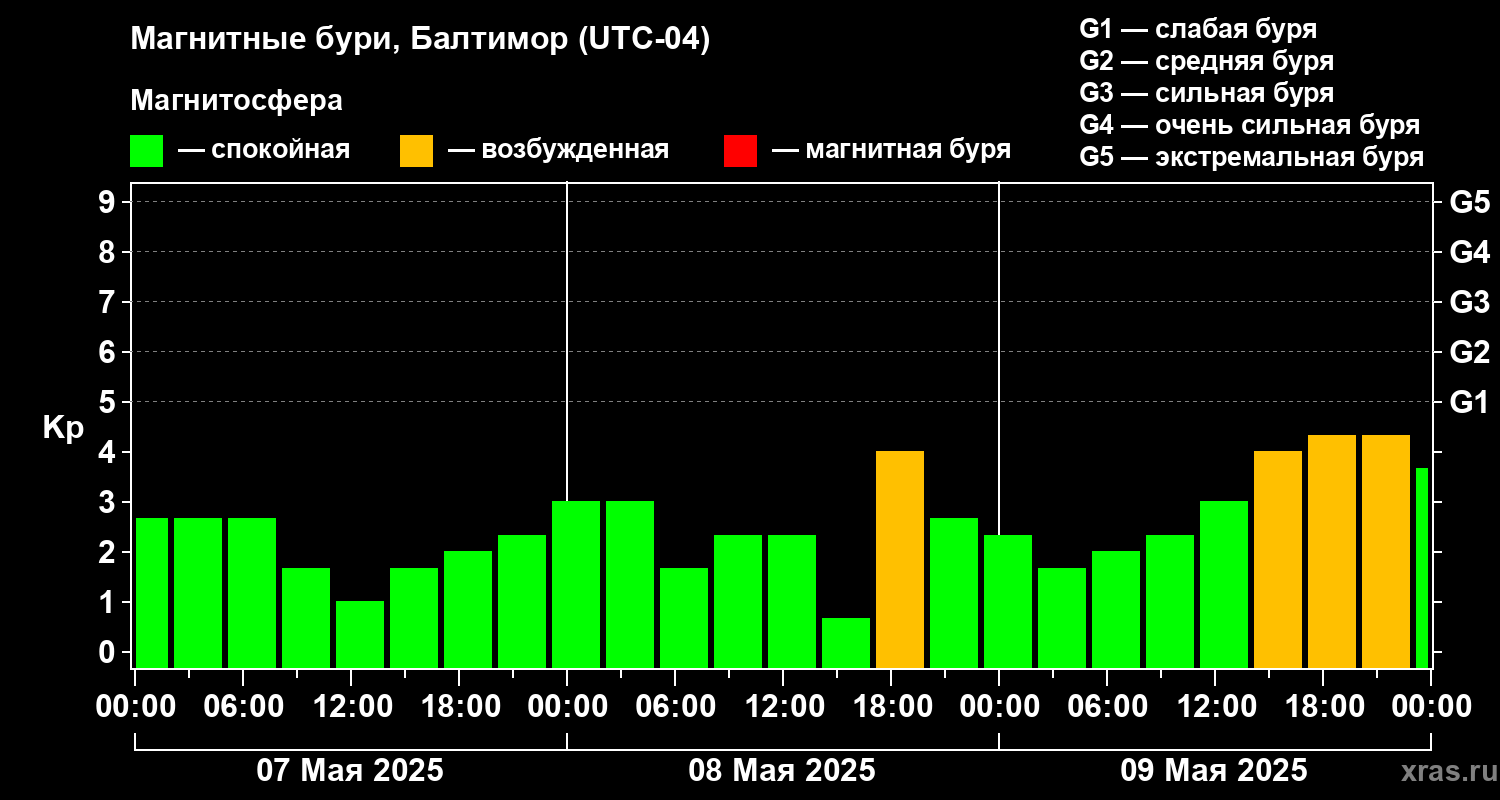Select the 'G5 — экстремальная буря' legend line

(x=1252, y=157)
